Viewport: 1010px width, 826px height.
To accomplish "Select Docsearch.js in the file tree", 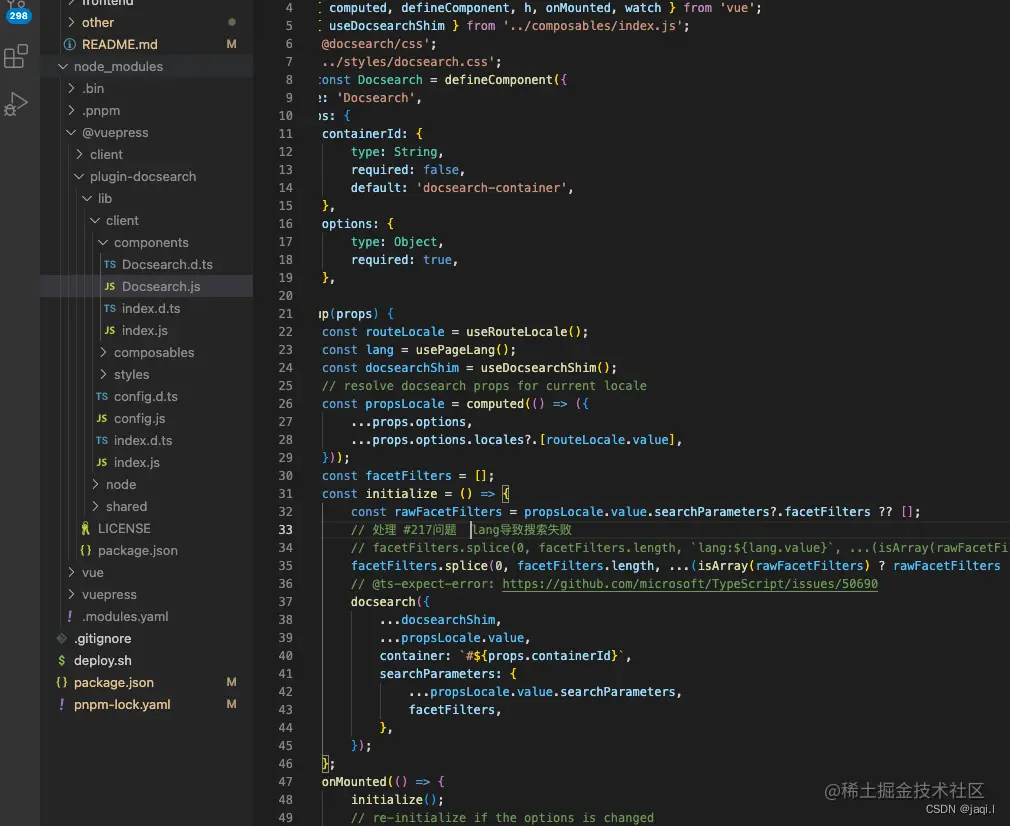I will tap(160, 287).
